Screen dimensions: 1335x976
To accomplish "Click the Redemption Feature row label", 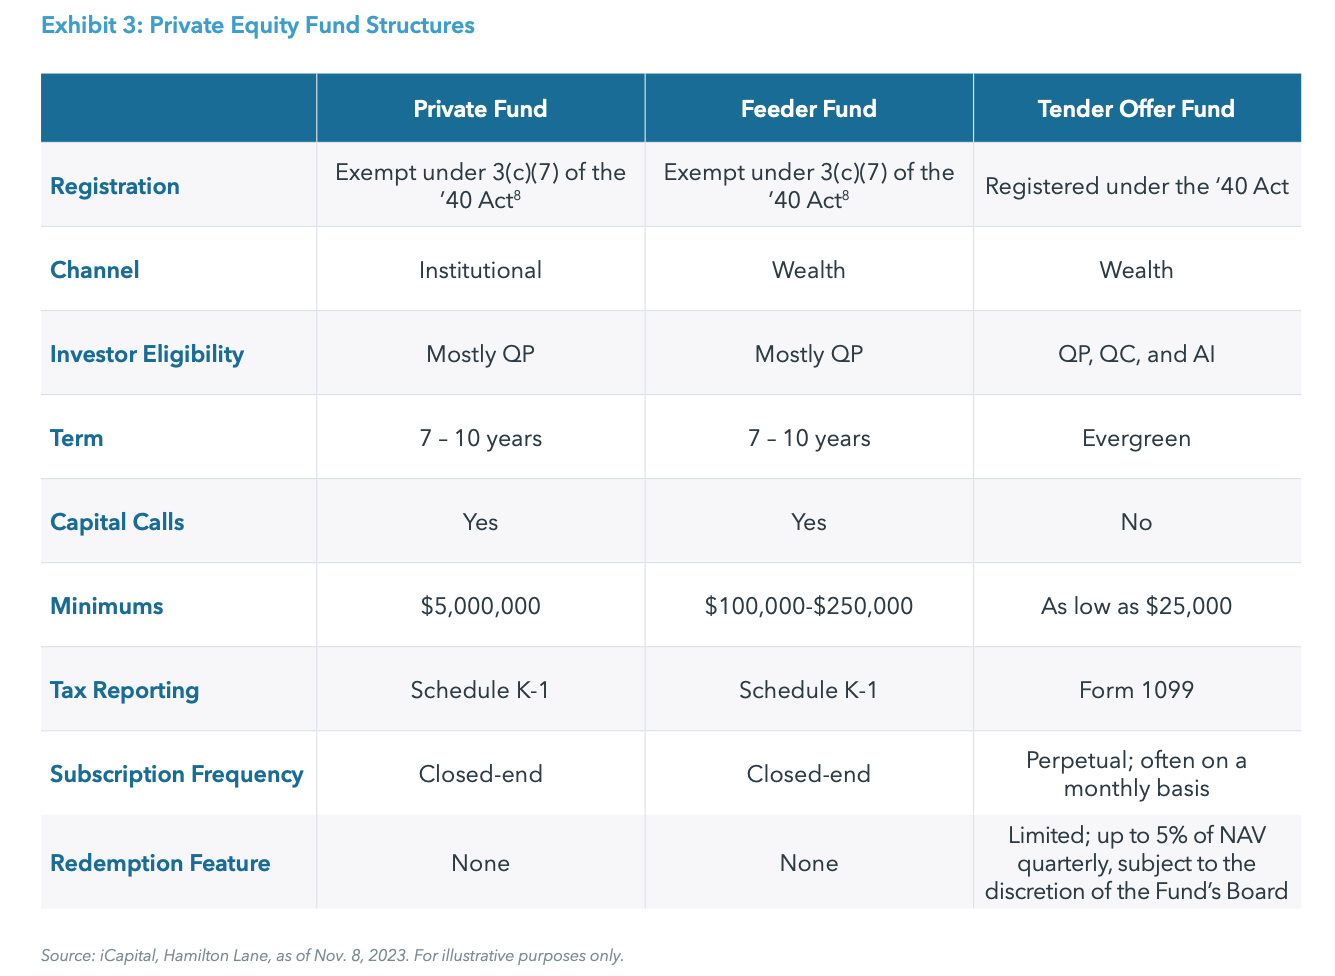I will [160, 863].
